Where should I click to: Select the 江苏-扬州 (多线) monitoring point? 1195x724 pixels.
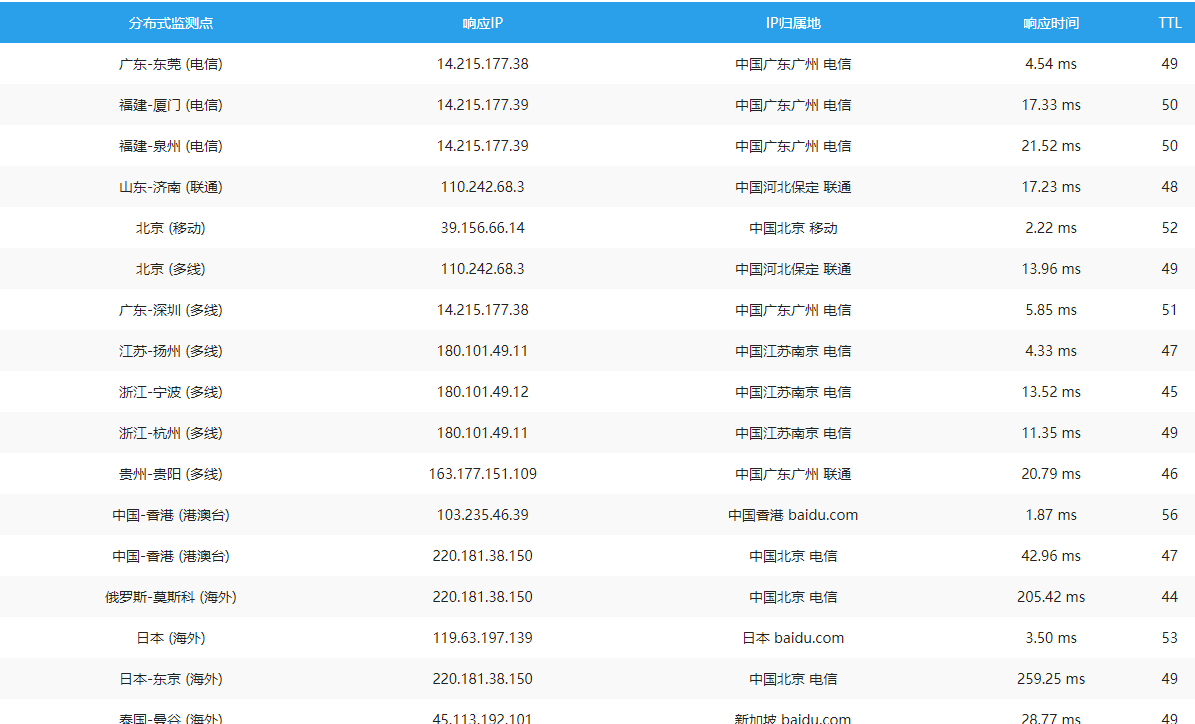tap(170, 351)
